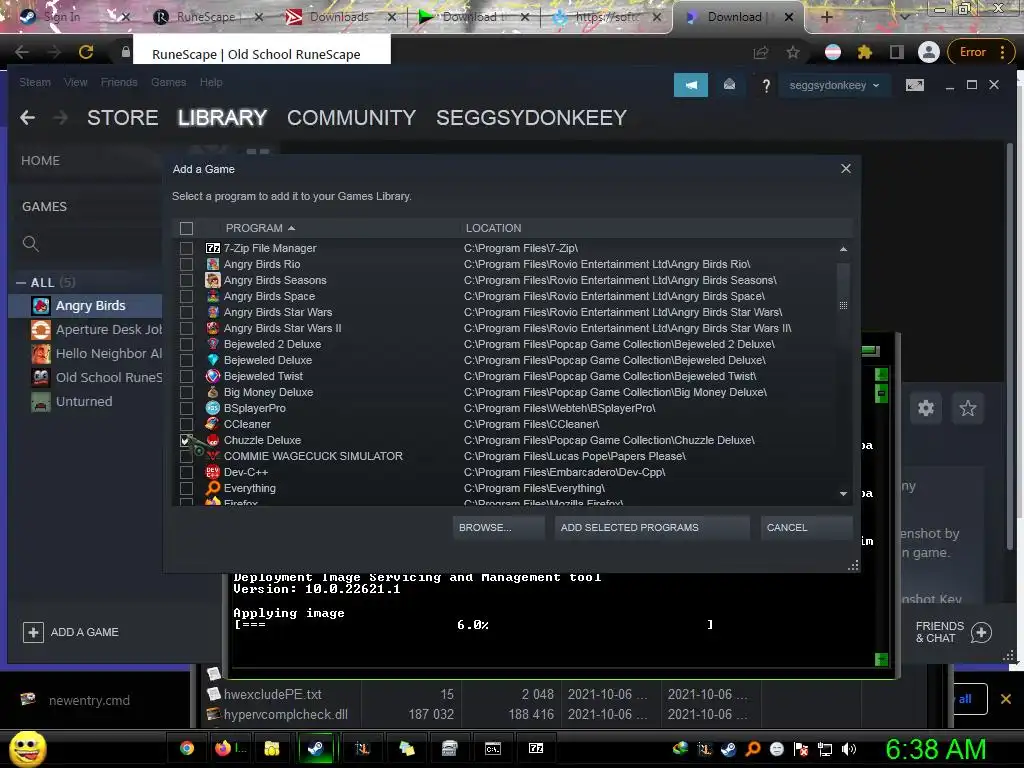Open the Steam menu
The height and width of the screenshot is (768, 1024).
point(35,82)
